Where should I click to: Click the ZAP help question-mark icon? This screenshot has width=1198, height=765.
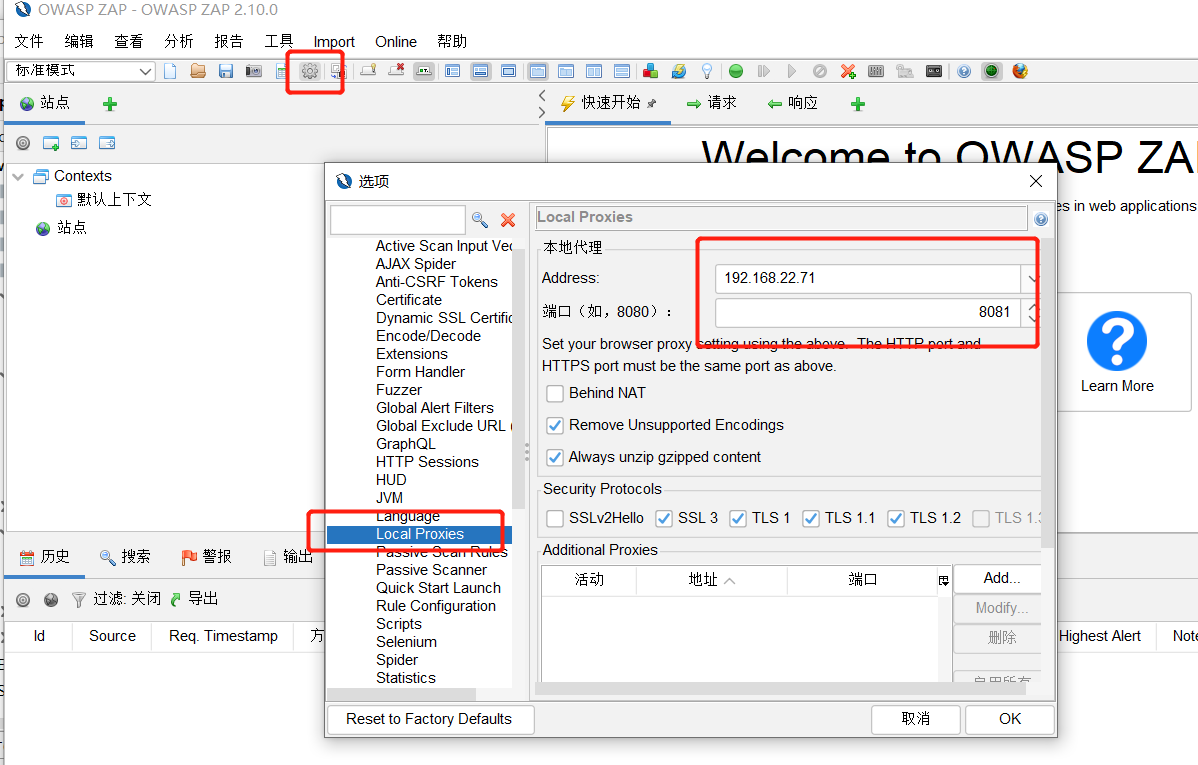click(963, 71)
